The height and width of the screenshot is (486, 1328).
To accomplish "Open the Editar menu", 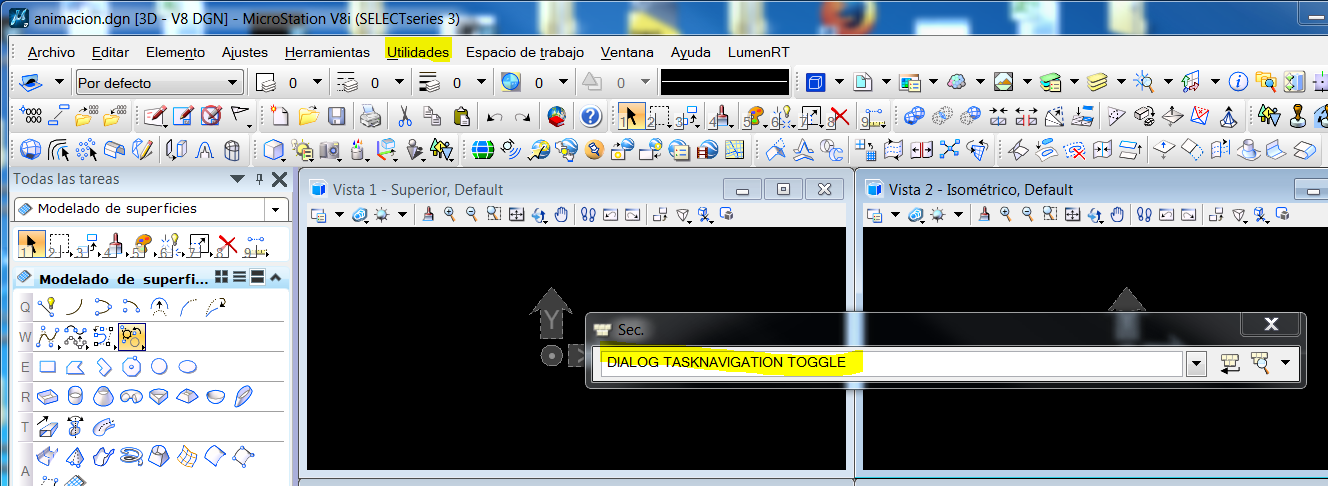I will 110,52.
